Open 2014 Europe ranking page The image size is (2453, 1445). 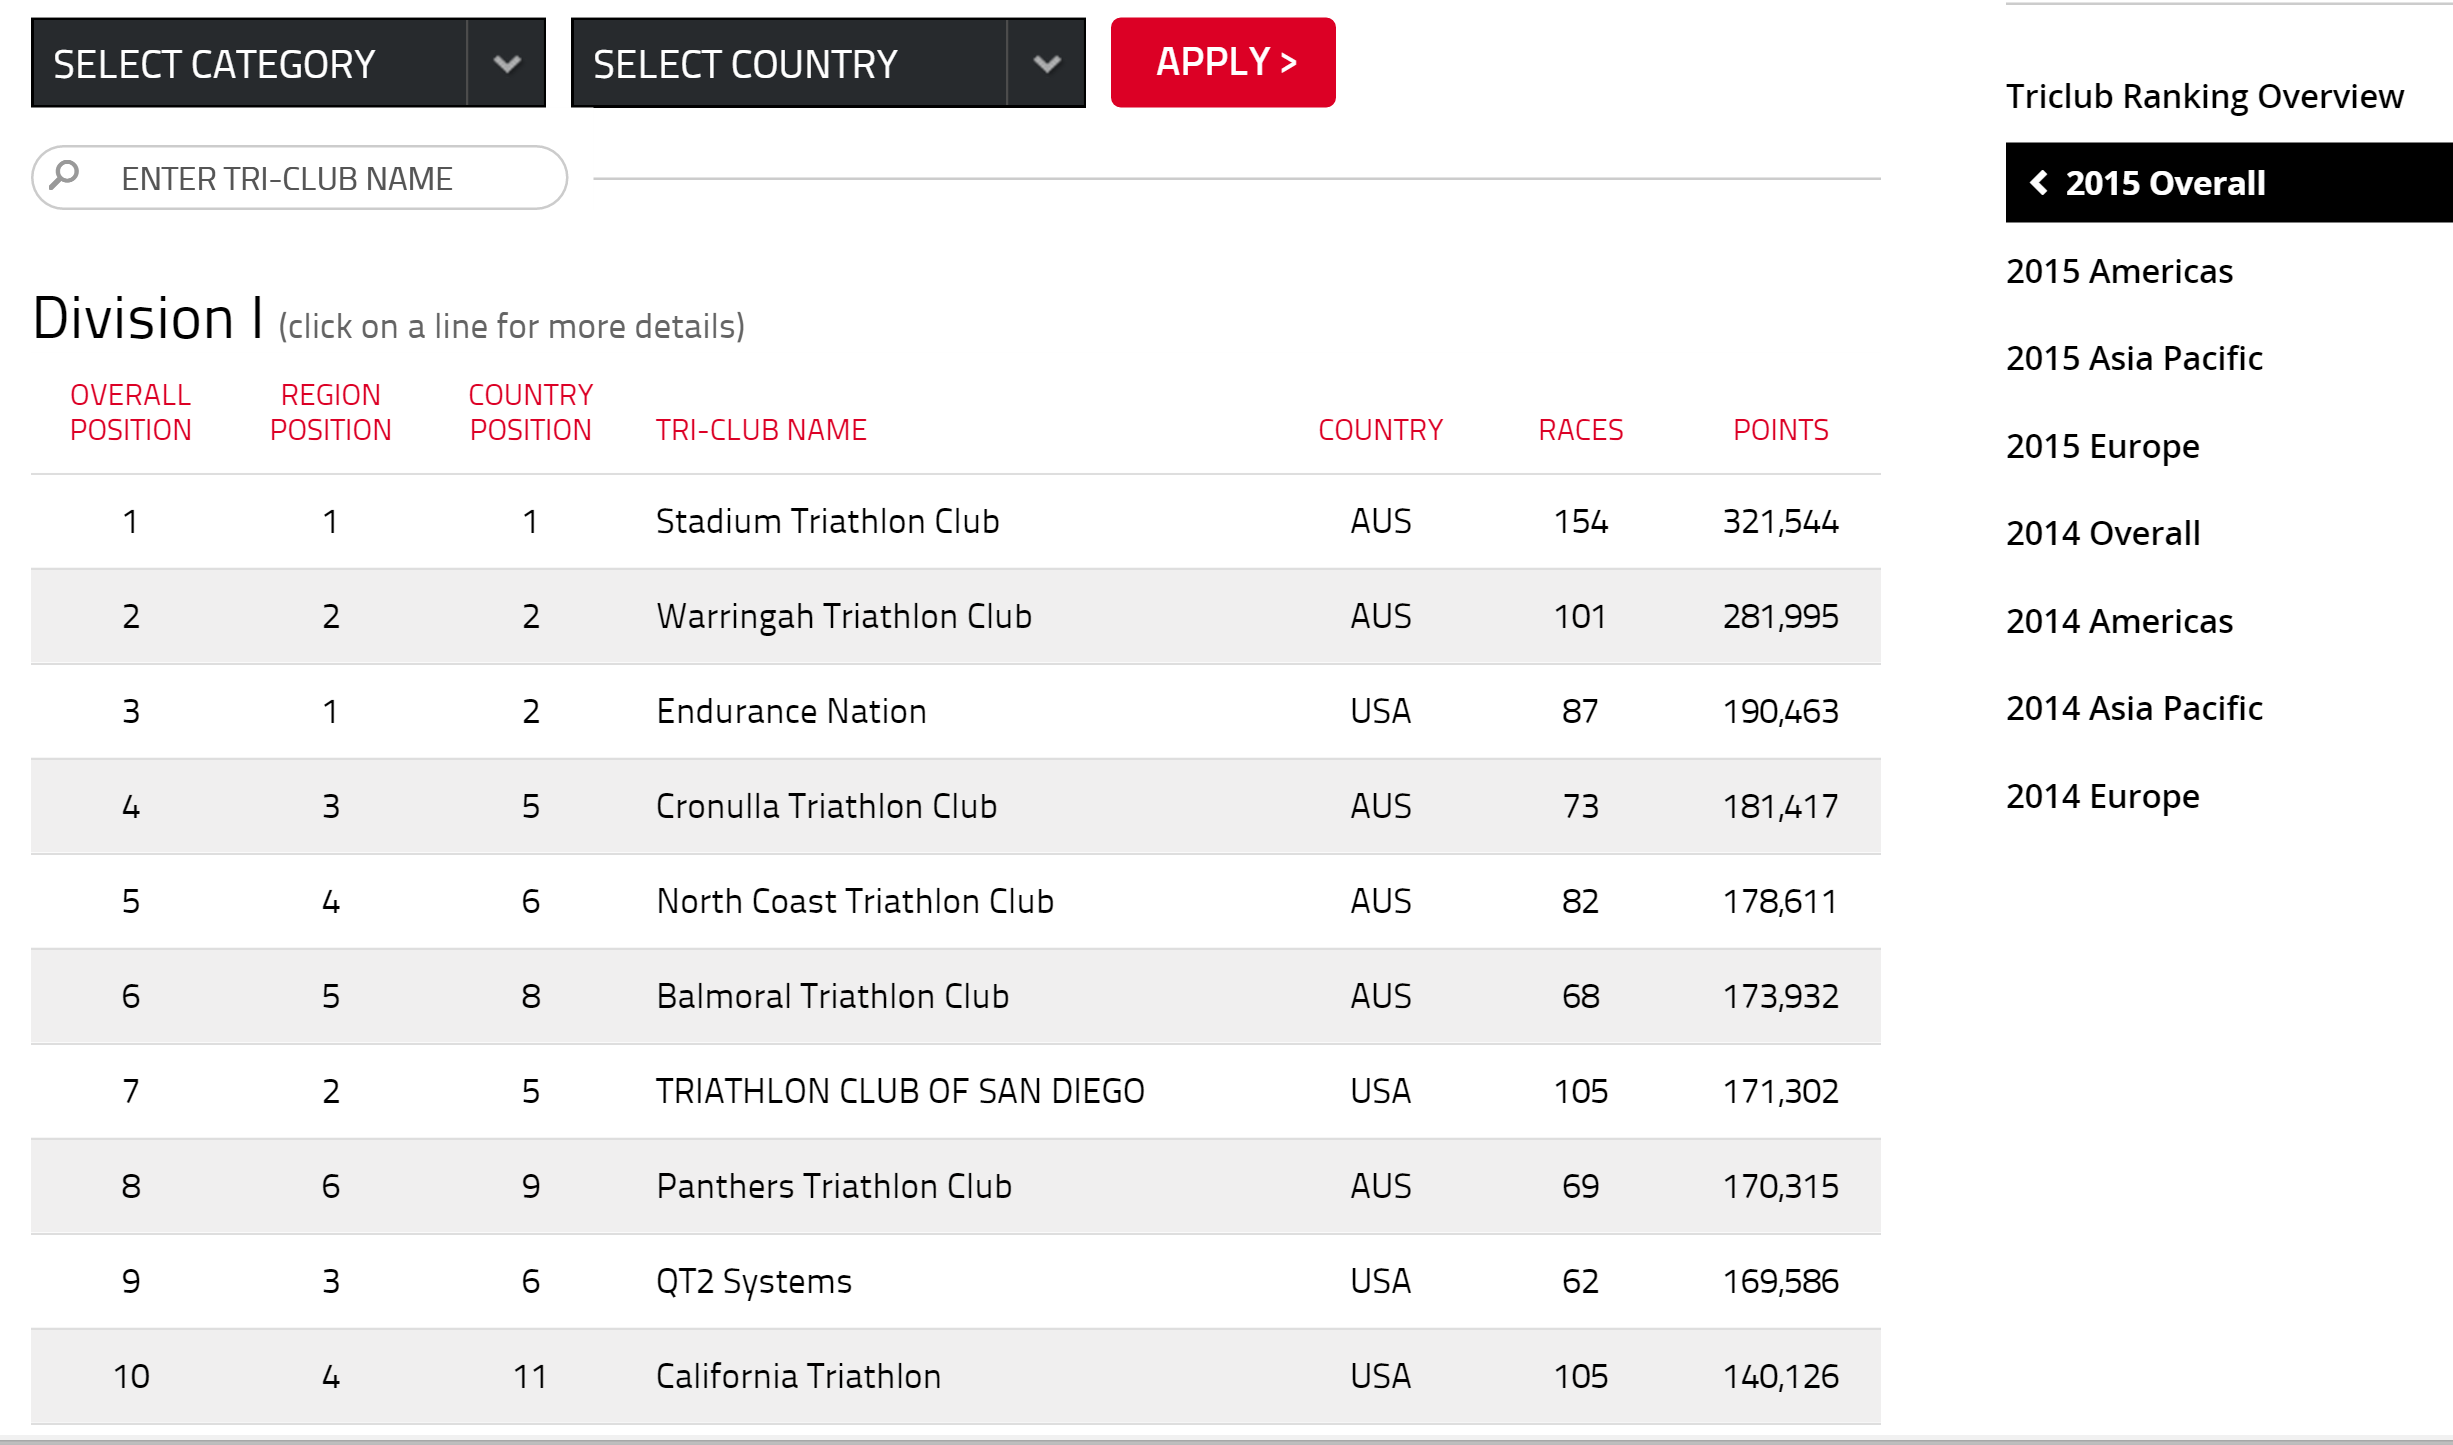click(2102, 796)
